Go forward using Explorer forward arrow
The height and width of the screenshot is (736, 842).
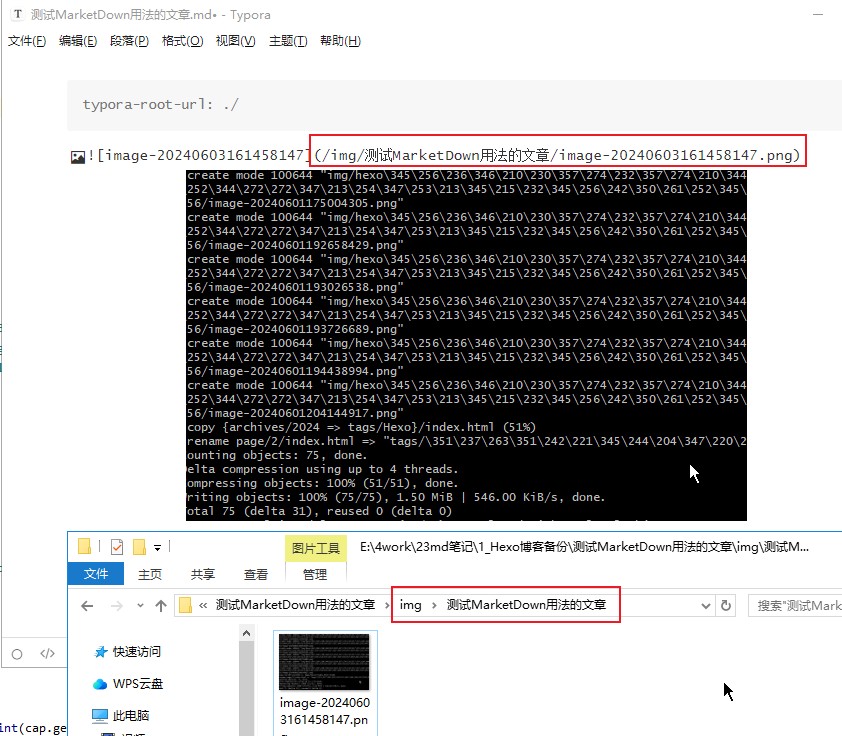(117, 606)
